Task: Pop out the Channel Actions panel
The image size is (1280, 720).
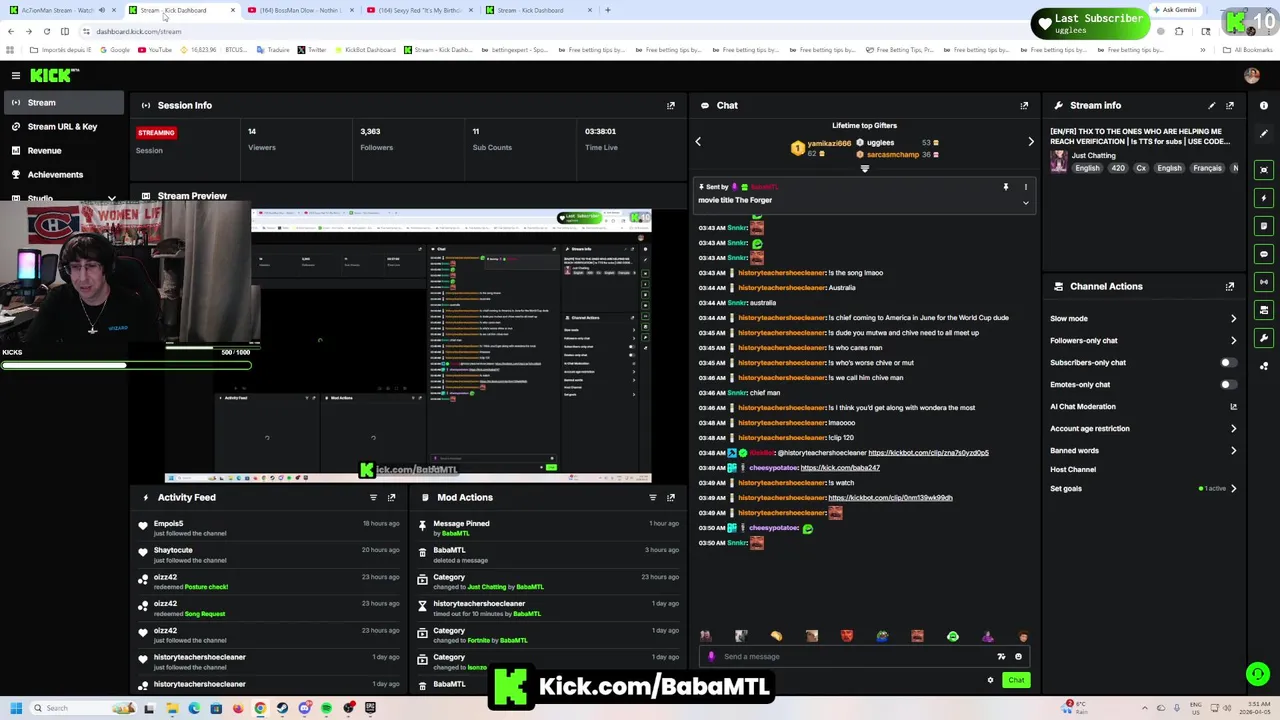Action: coord(1230,286)
